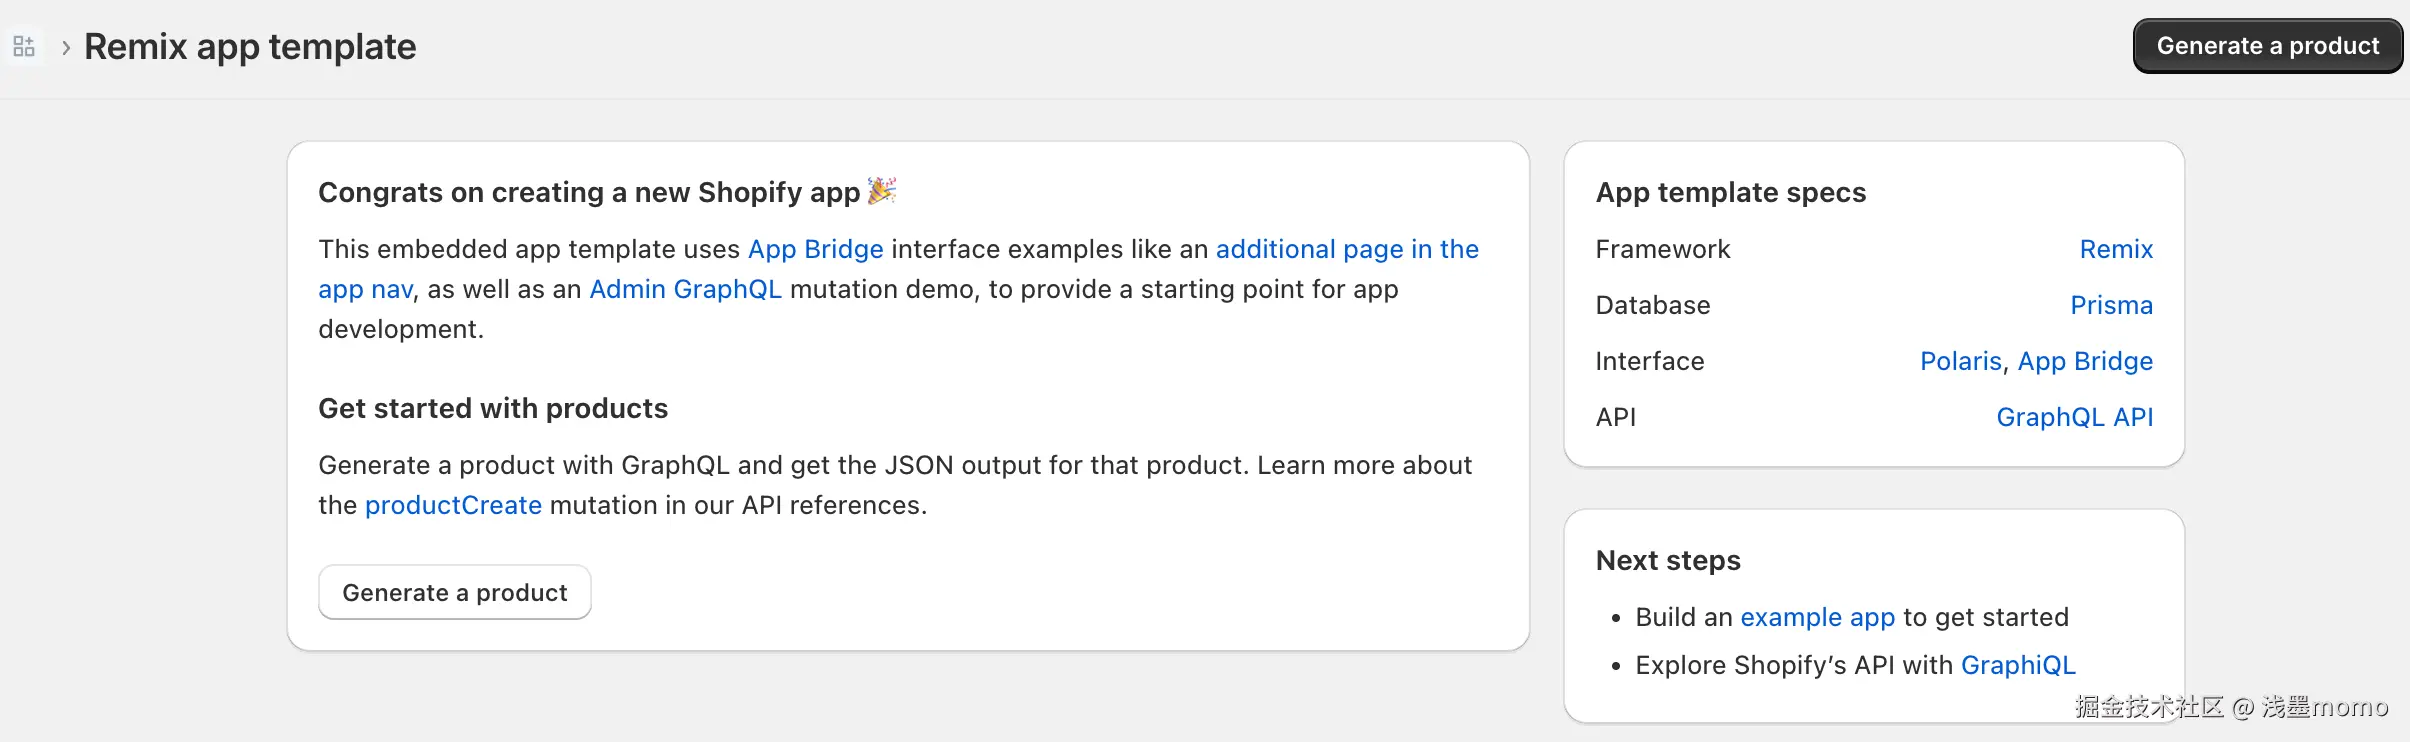Click the breadcrumb chevron before Remix app template
This screenshot has width=2410, height=742.
pyautogui.click(x=66, y=47)
